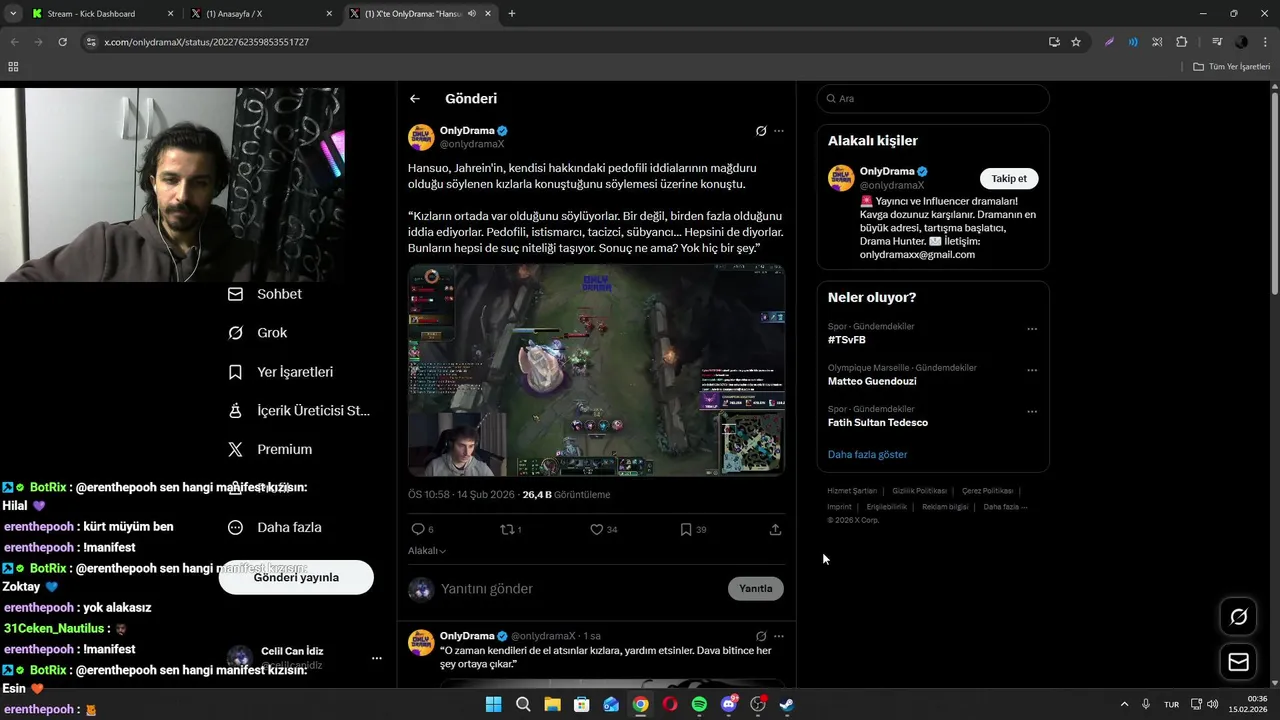Viewport: 1280px width, 720px height.
Task: Click Grok icon on OnlyDrama's reply post
Action: (761, 636)
